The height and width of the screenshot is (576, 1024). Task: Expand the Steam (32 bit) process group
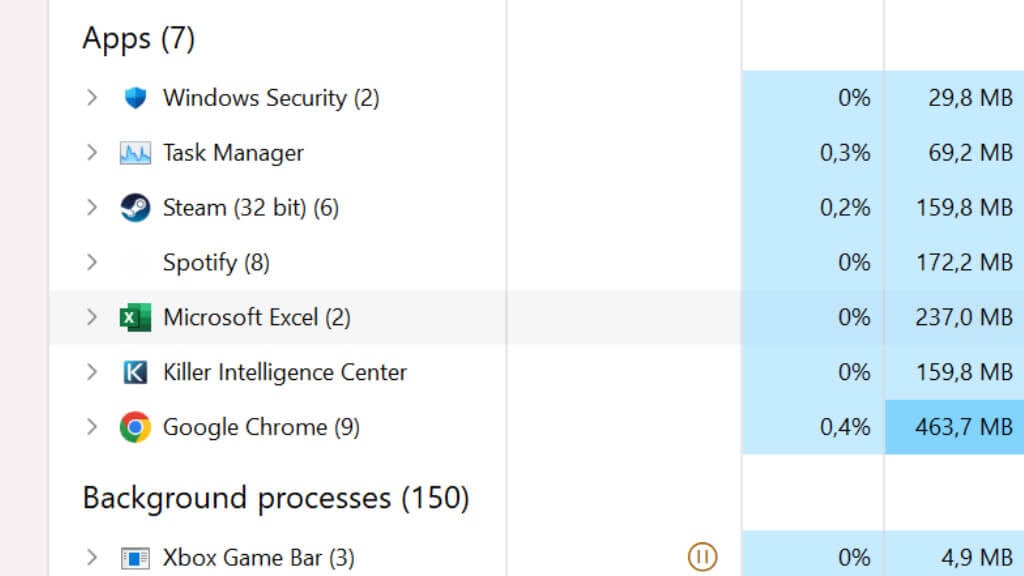pos(92,208)
